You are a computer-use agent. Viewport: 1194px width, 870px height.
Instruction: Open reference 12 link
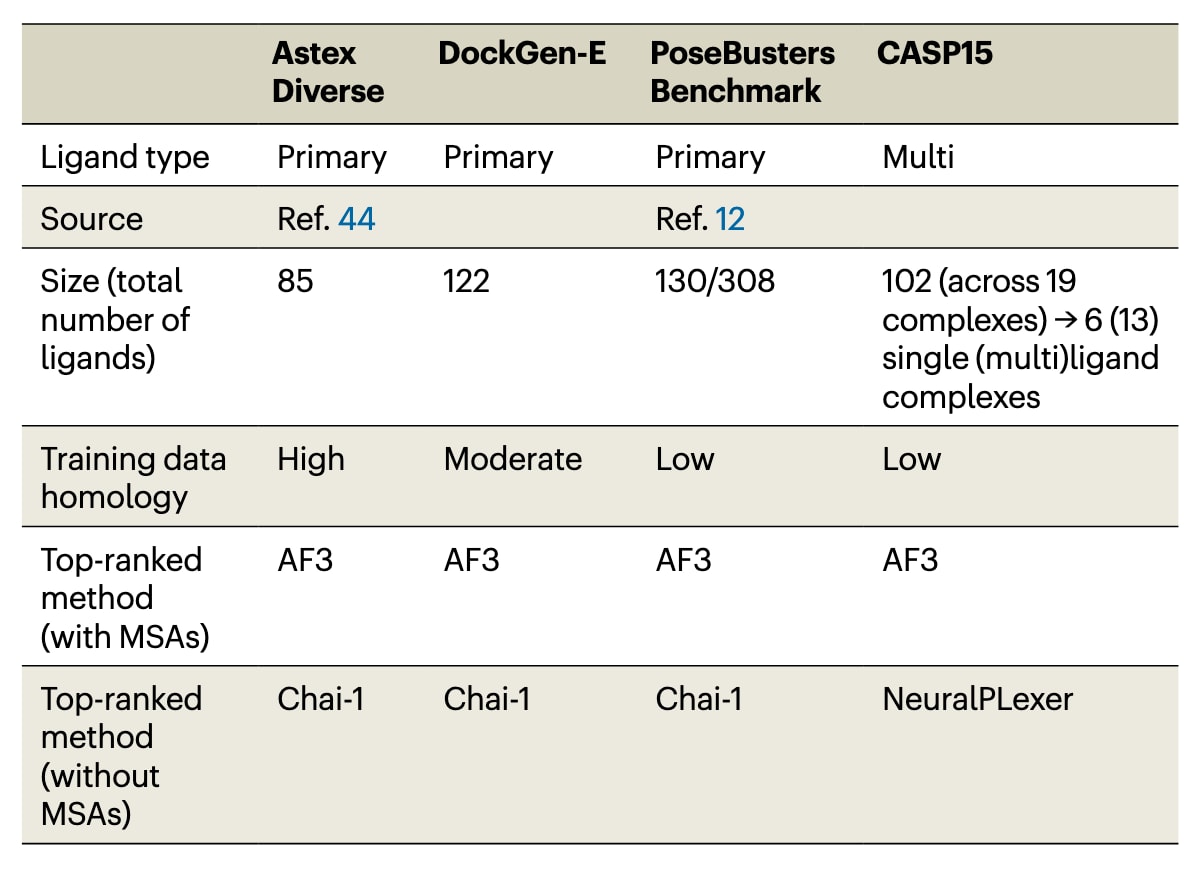(x=730, y=219)
